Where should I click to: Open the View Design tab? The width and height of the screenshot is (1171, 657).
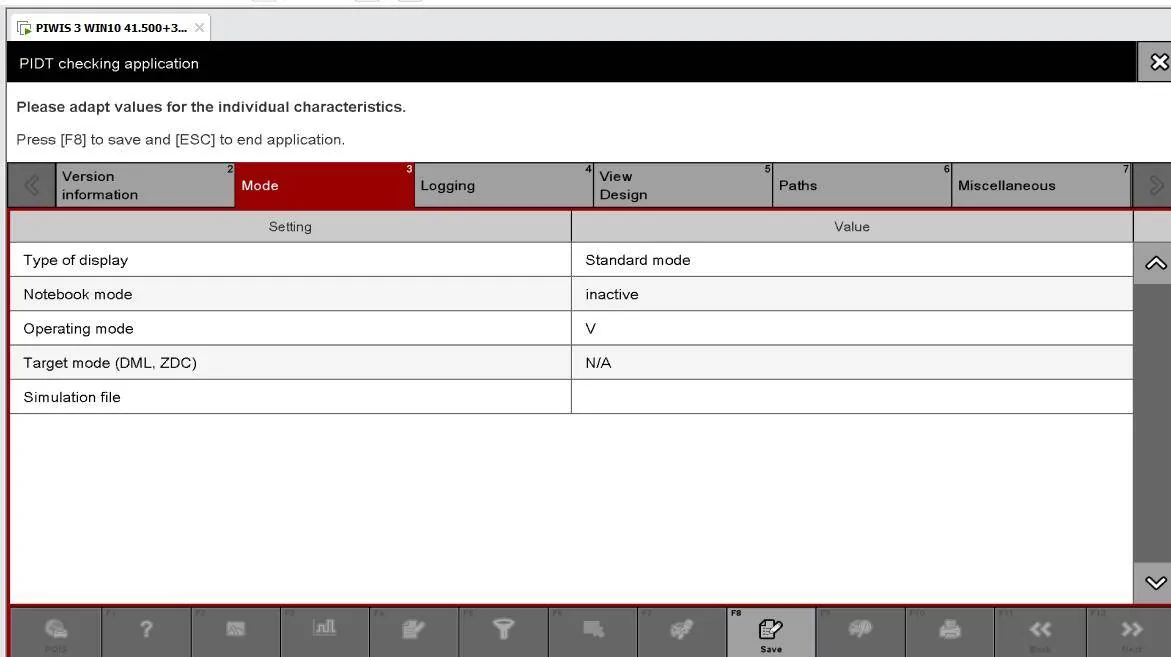[x=683, y=185]
